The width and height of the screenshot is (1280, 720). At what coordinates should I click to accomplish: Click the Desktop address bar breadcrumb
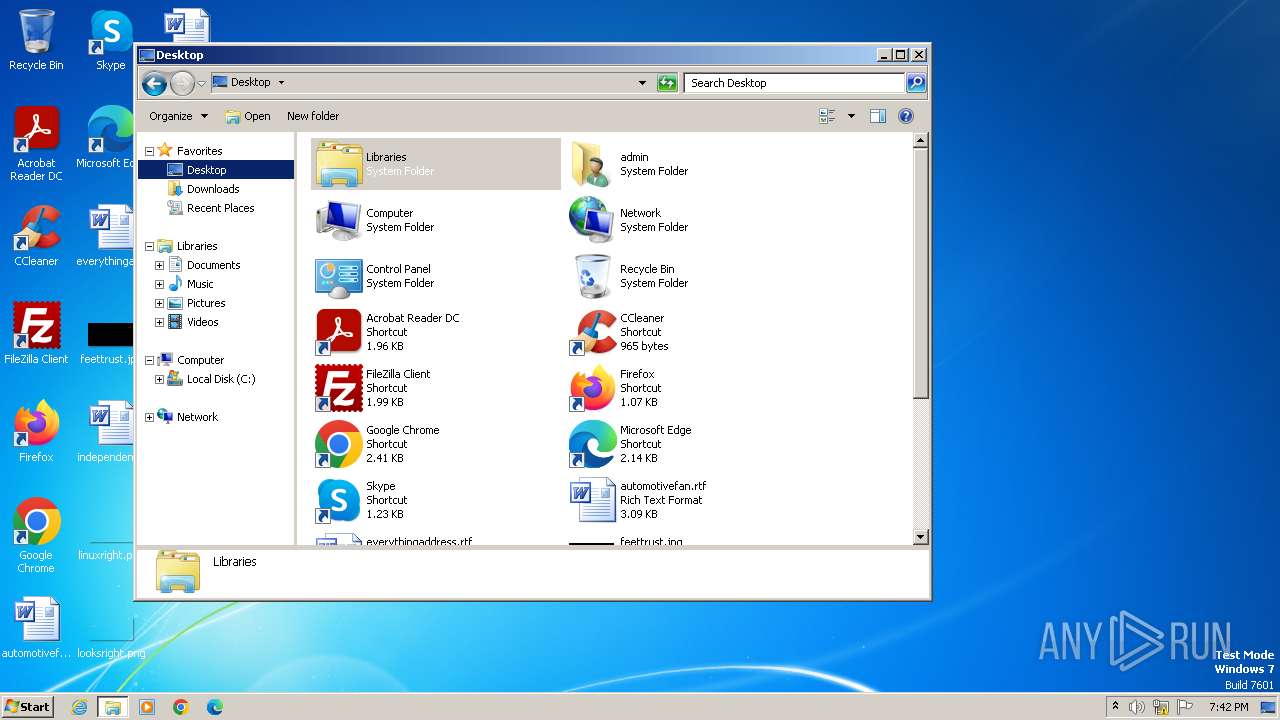pos(250,82)
